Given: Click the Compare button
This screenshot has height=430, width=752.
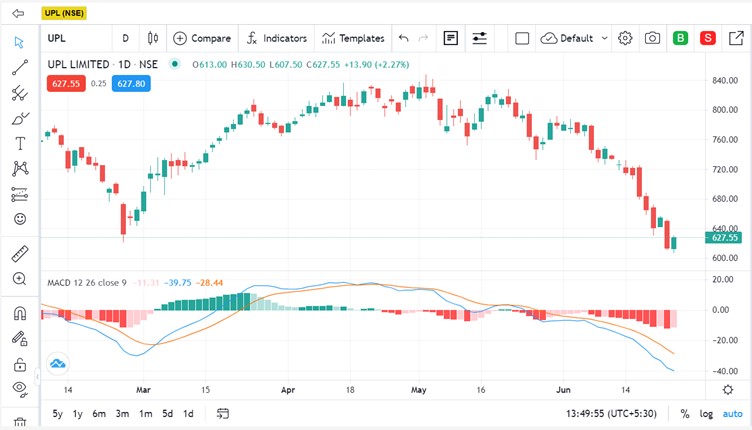Looking at the screenshot, I should [202, 38].
